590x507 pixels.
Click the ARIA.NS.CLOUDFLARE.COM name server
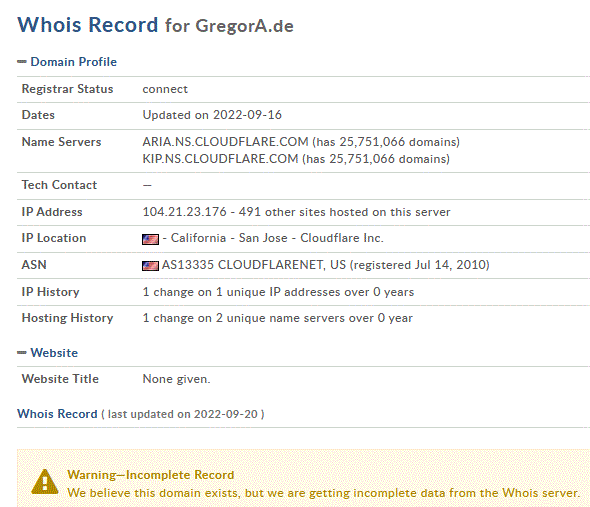225,142
